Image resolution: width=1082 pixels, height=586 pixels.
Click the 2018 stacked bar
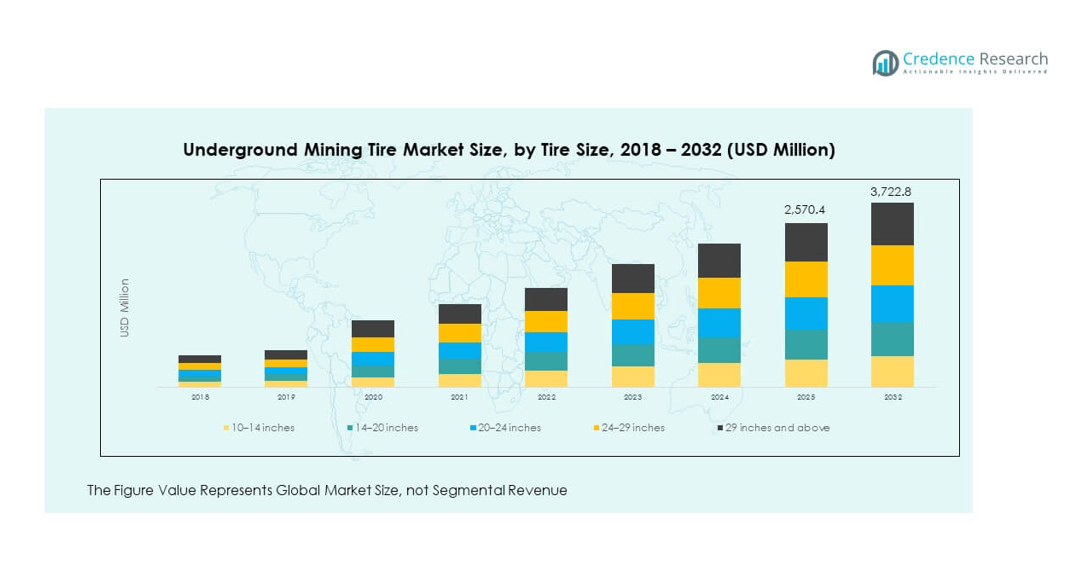pyautogui.click(x=200, y=371)
